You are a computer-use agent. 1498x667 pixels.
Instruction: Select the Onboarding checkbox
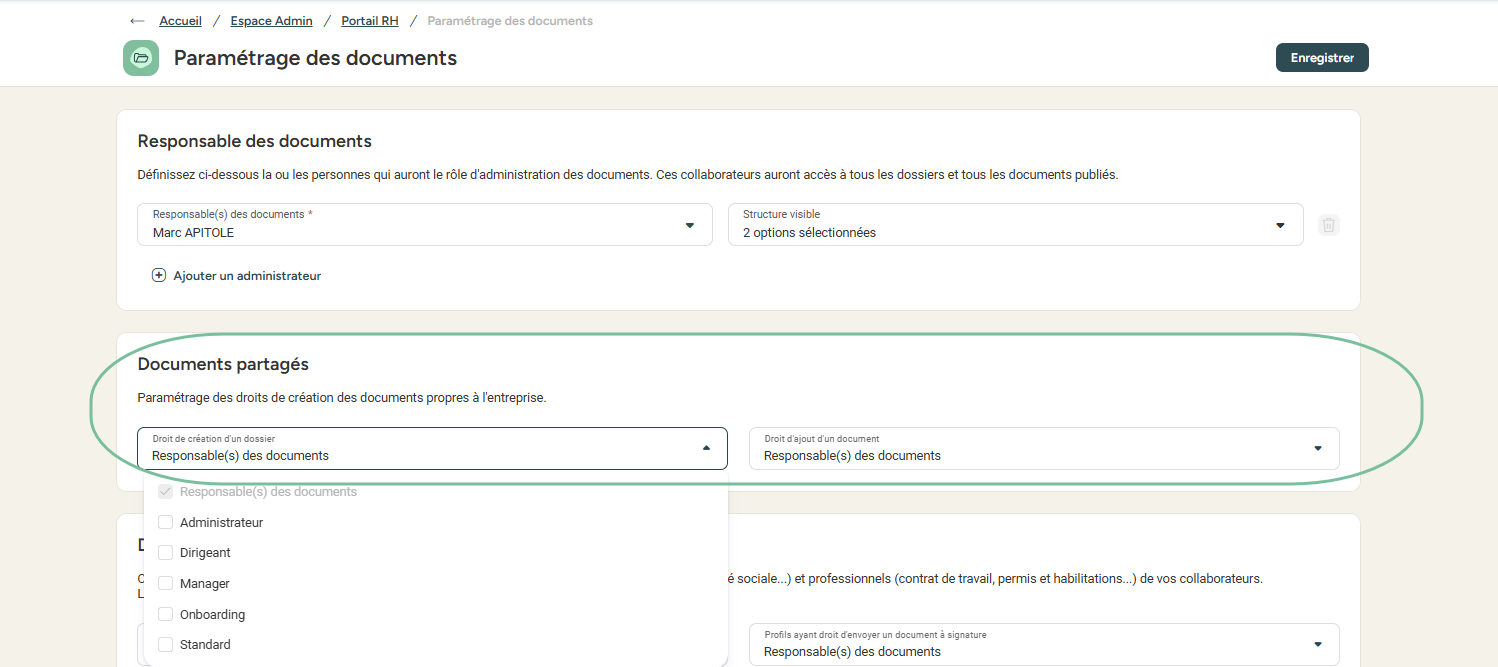click(x=166, y=615)
